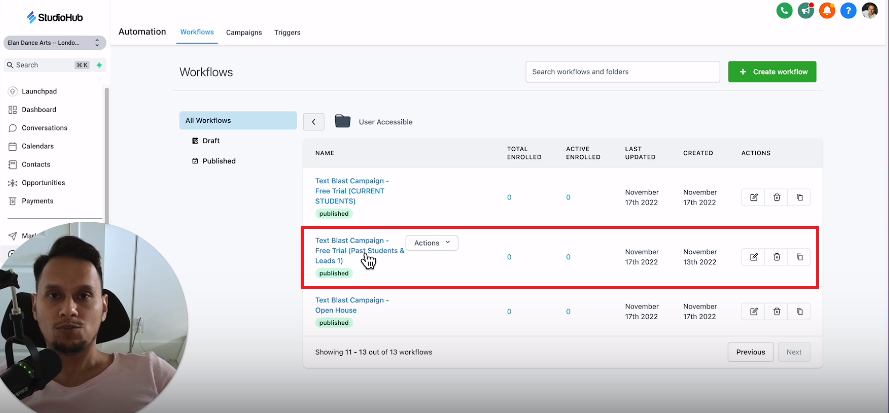Click the User Accessible folder name
The image size is (889, 413).
pos(386,122)
